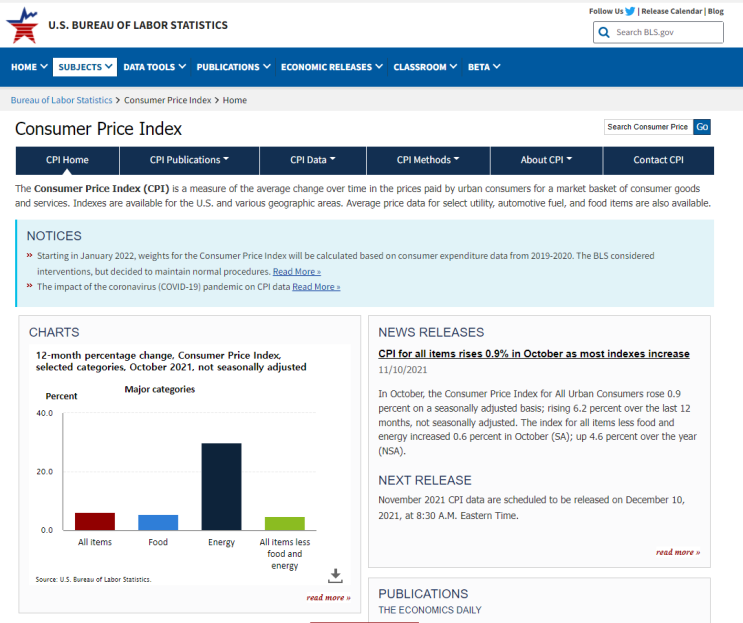Click the Consumer Price Index page heading
The image size is (743, 623).
(x=99, y=129)
